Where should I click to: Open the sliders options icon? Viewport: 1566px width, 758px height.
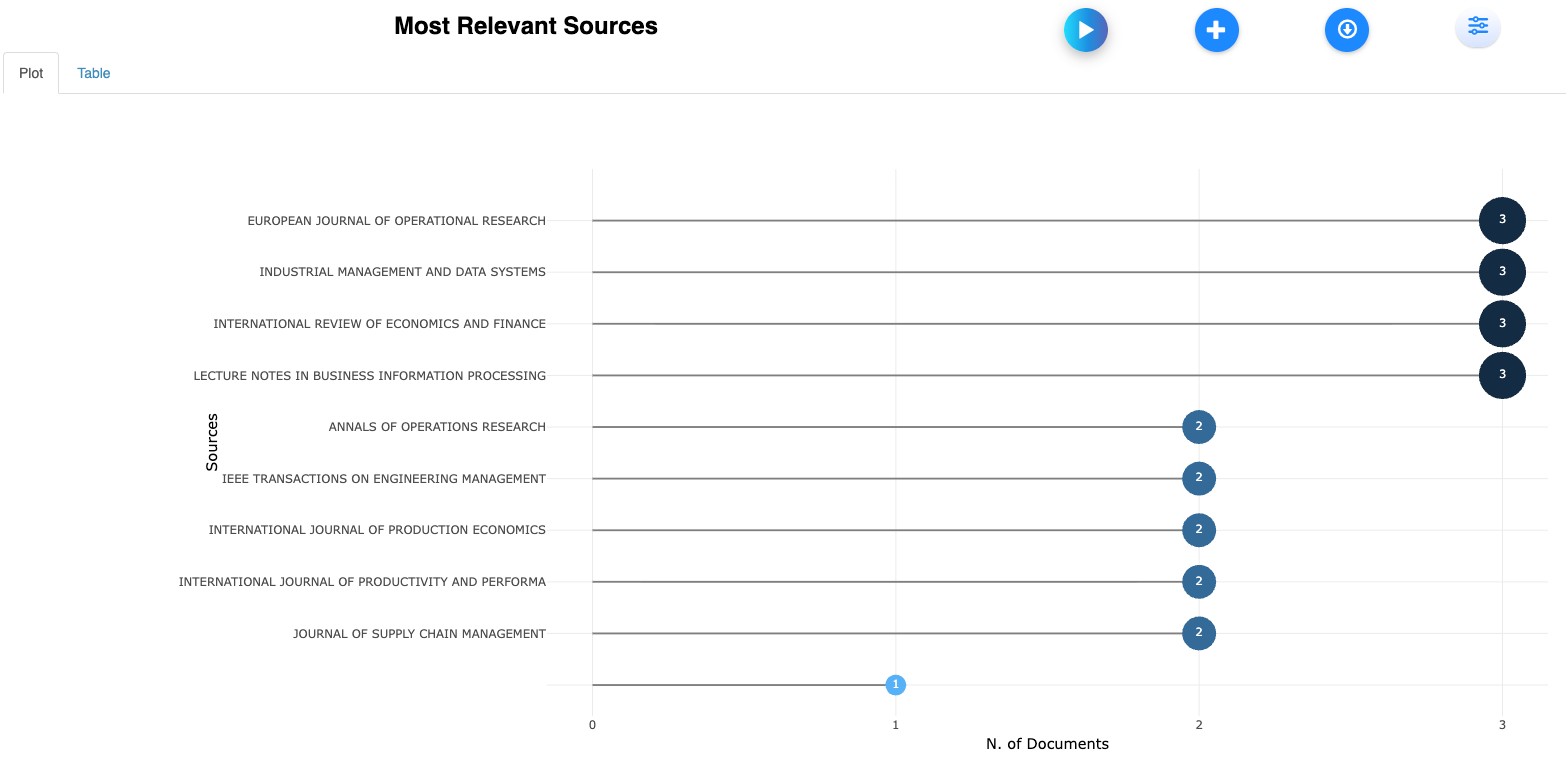[1477, 27]
